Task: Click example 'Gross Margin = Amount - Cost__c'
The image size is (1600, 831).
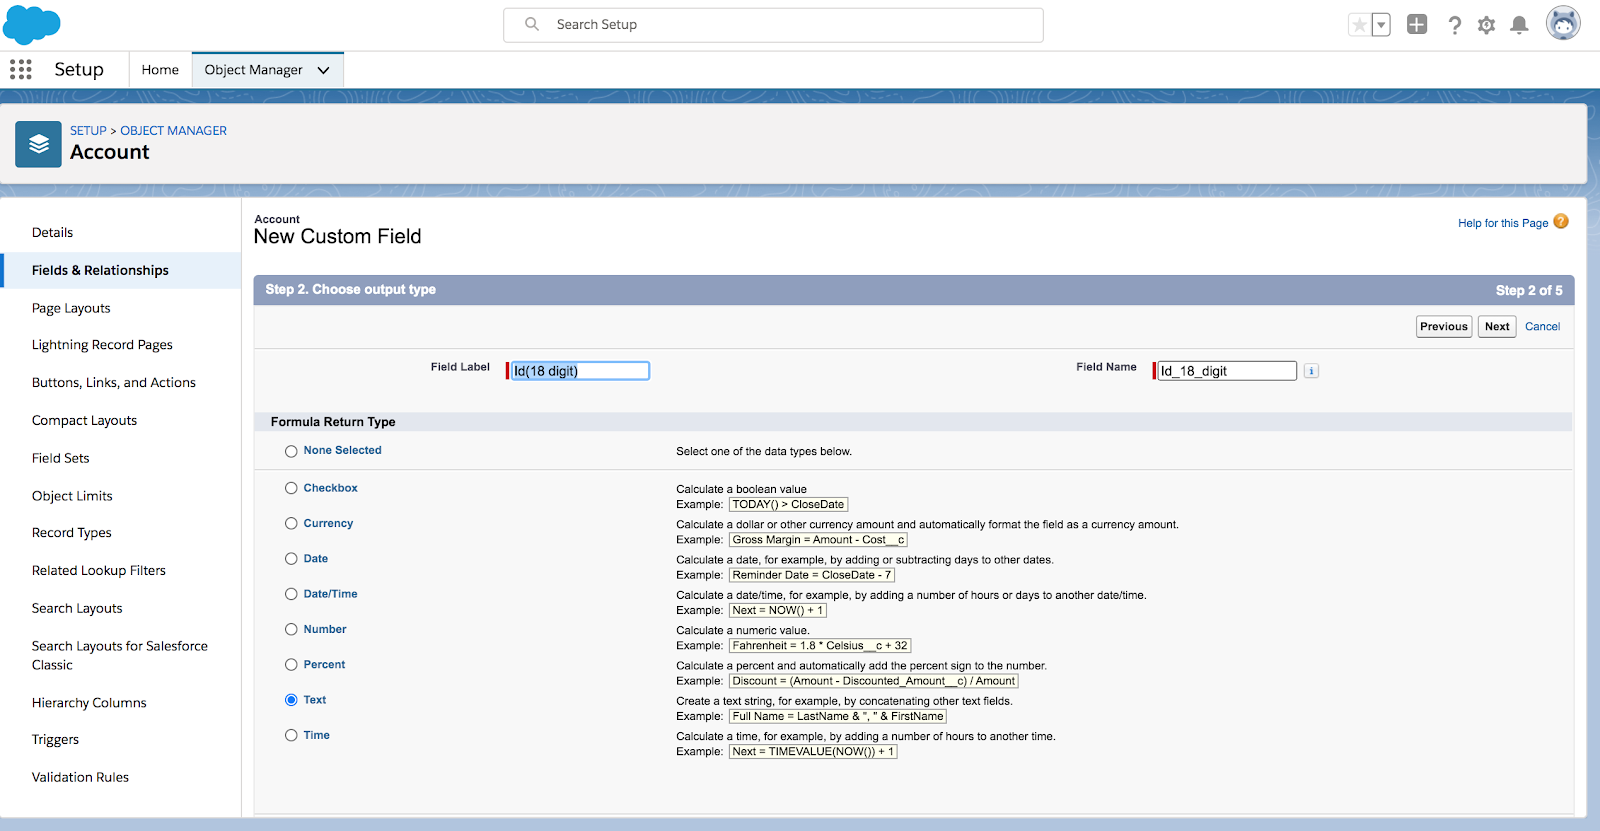Action: pyautogui.click(x=818, y=540)
